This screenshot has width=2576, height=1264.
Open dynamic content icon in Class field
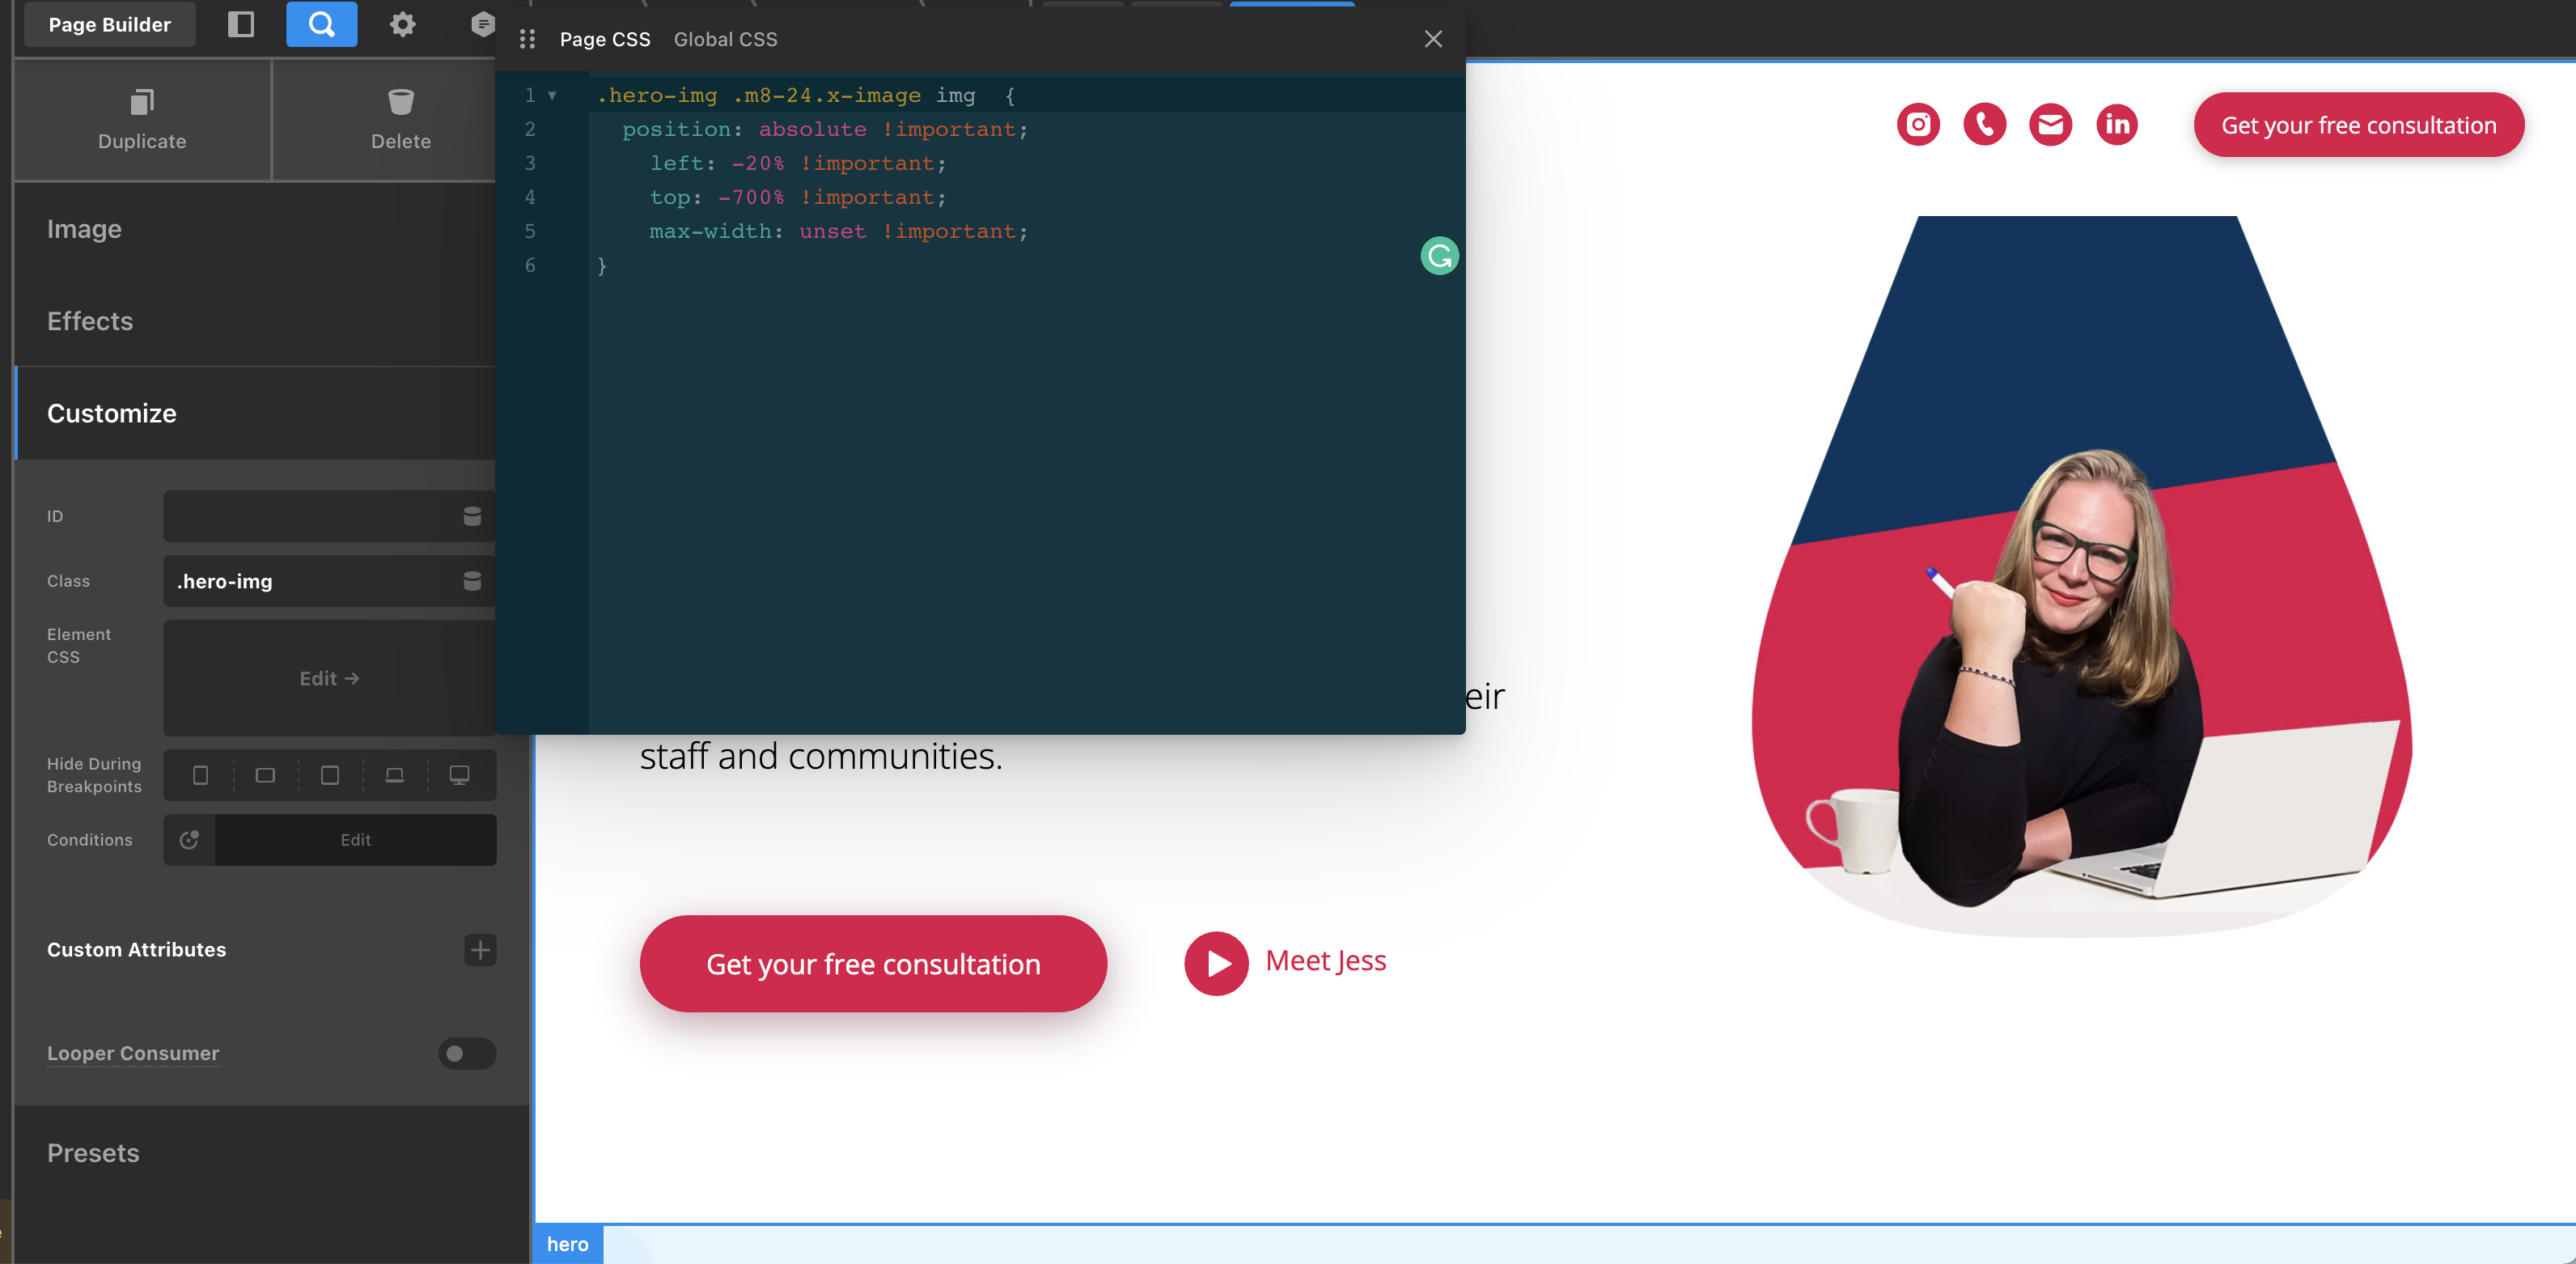(x=472, y=581)
